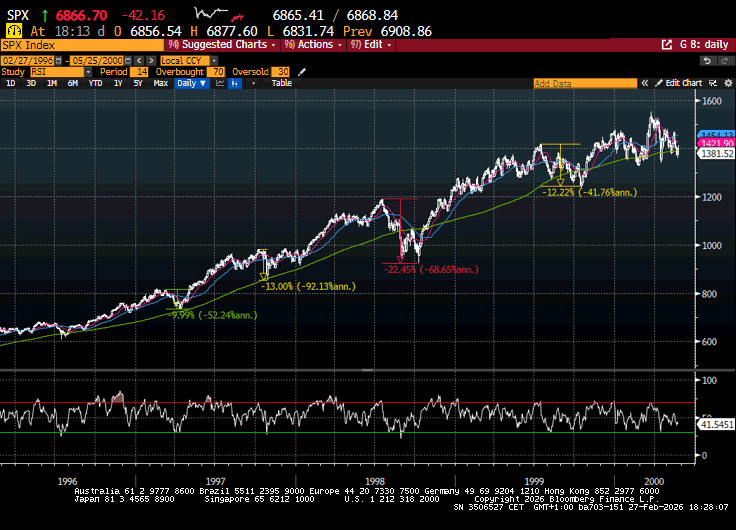Open the chart settings gear icon

(x=725, y=83)
